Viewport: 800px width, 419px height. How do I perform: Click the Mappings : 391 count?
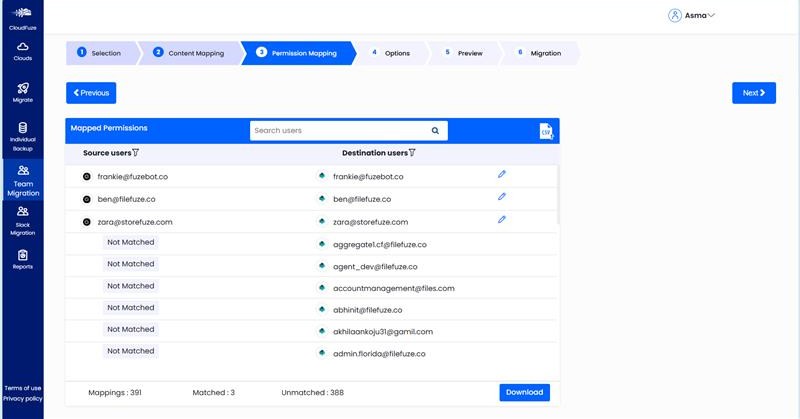[x=115, y=392]
